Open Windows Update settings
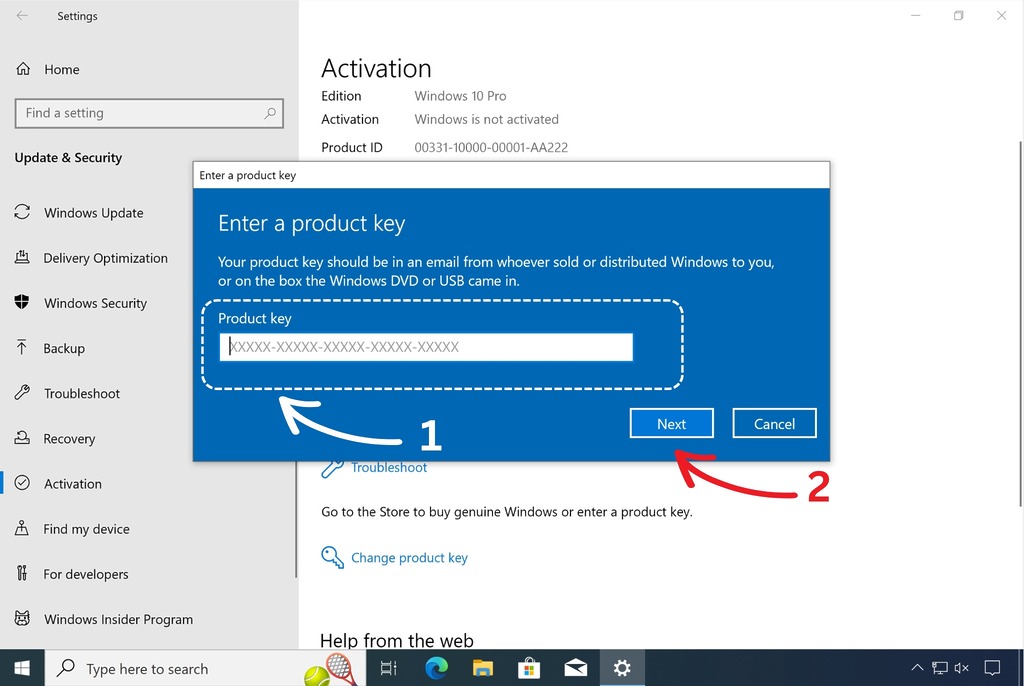1024x686 pixels. click(x=93, y=213)
